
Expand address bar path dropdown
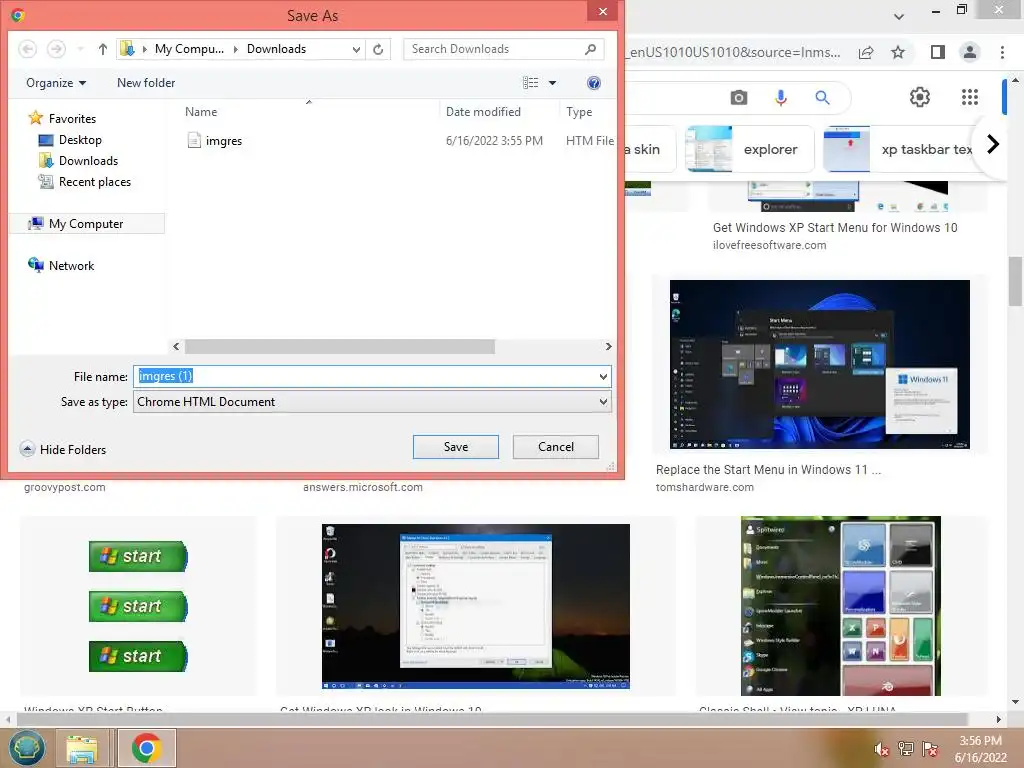tap(356, 49)
